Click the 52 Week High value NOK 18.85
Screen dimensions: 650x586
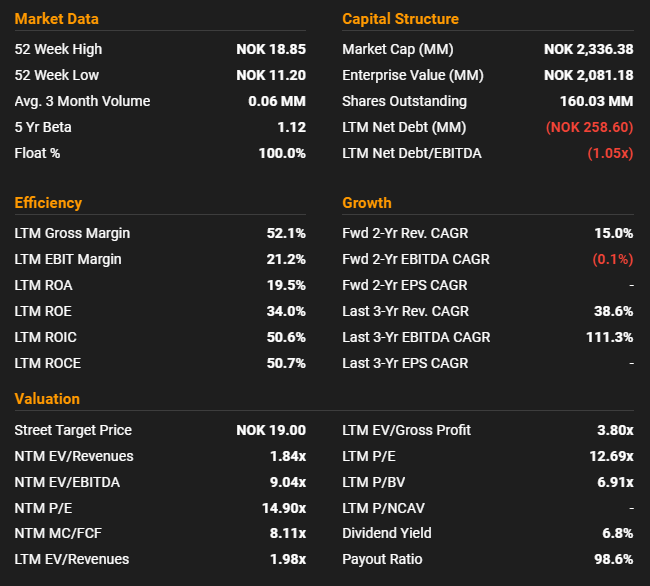click(x=271, y=49)
